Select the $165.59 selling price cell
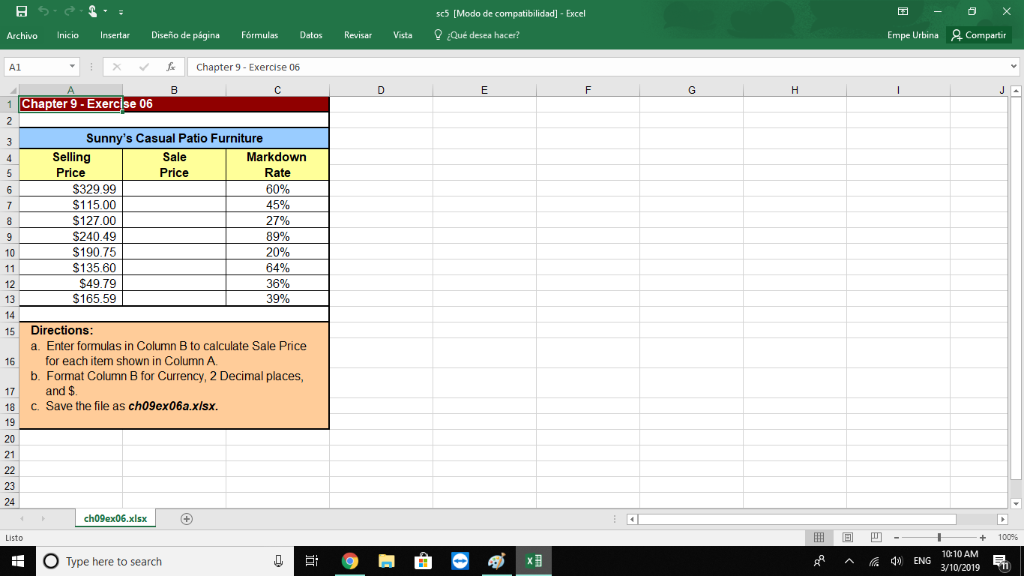 pyautogui.click(x=71, y=298)
